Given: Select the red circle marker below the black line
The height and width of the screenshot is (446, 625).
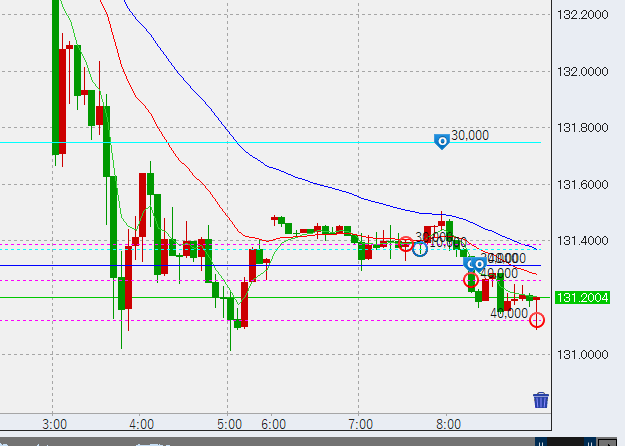Looking at the screenshot, I should (471, 280).
